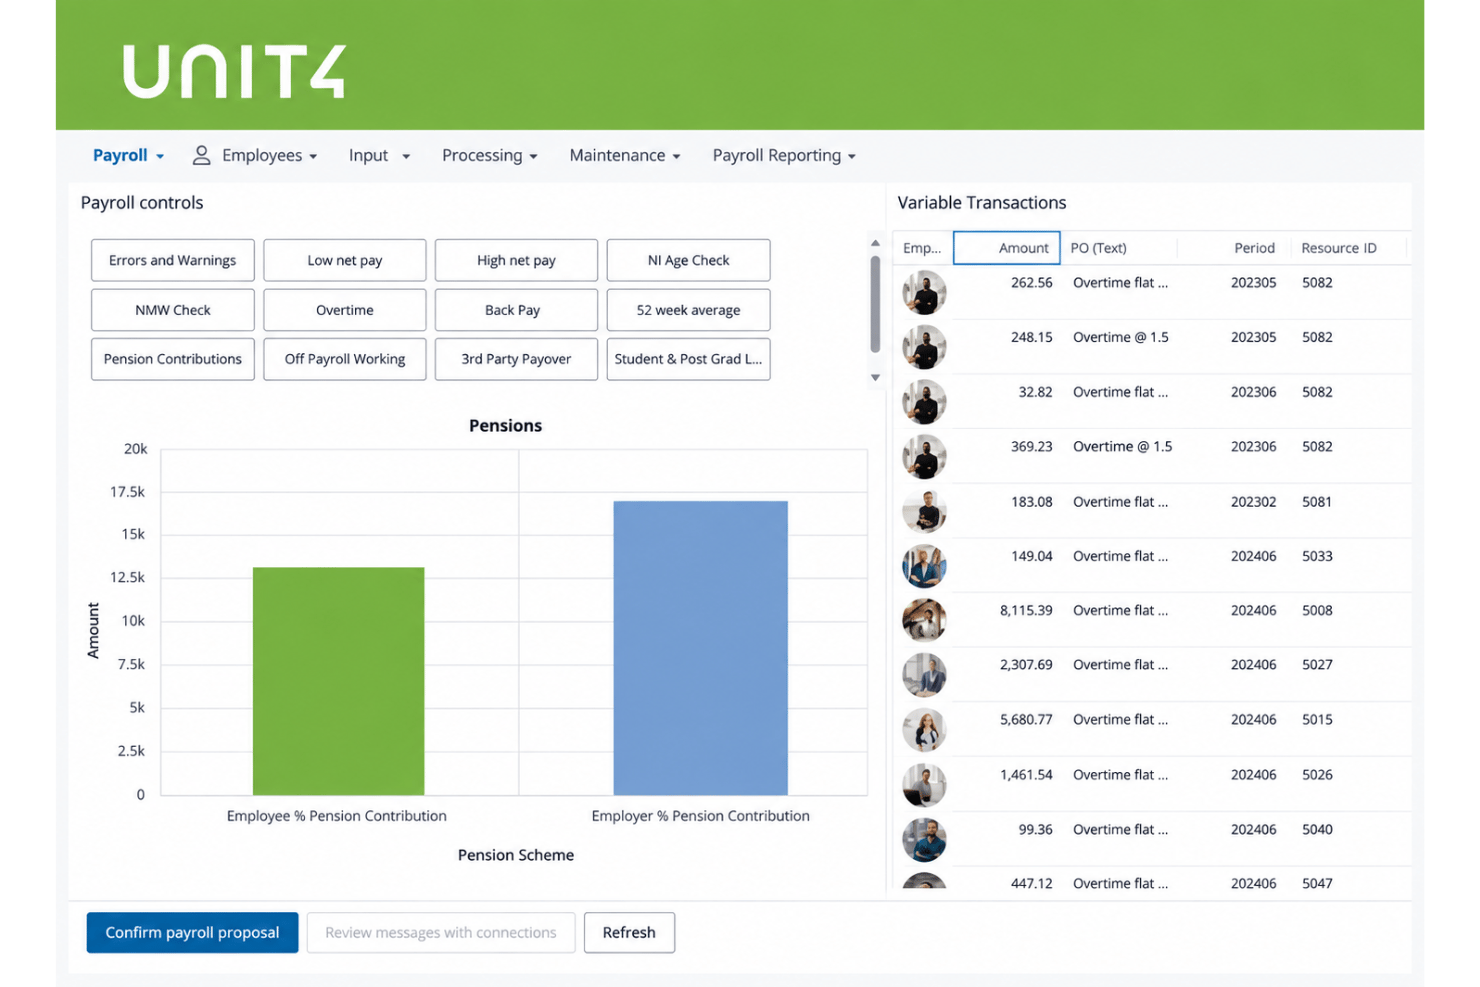Click the 369.23 amount value
The height and width of the screenshot is (987, 1480).
1031,446
